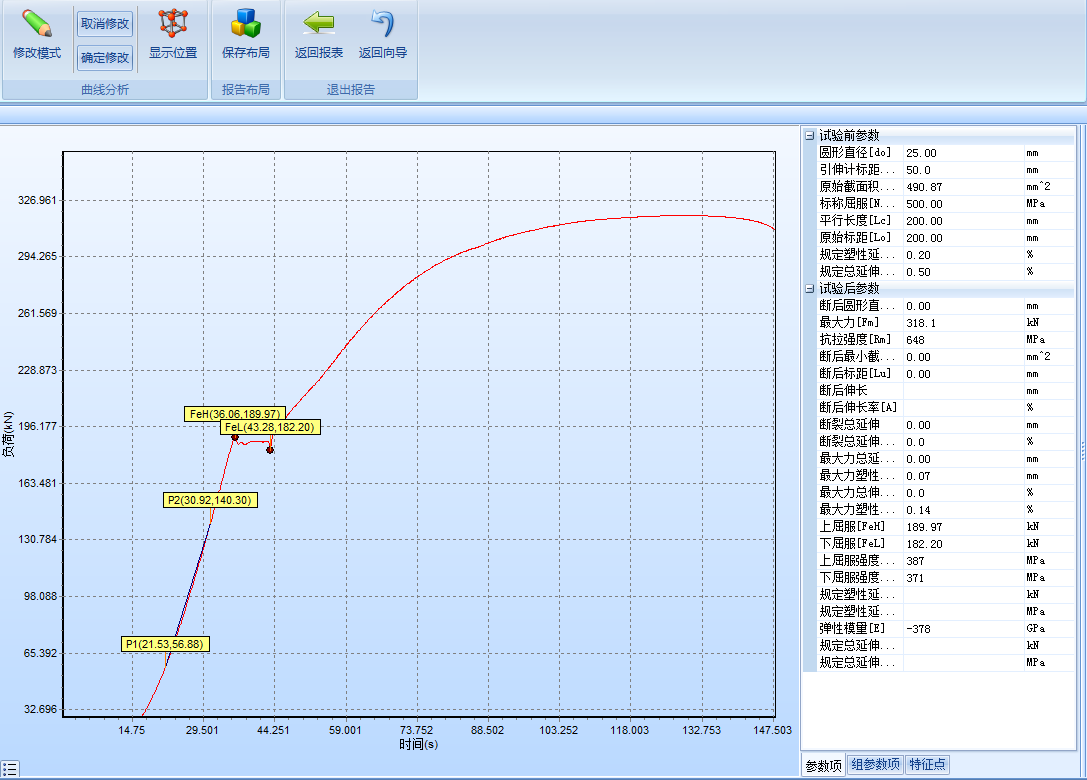The width and height of the screenshot is (1087, 780).
Task: Click the 返回报表 green arrow icon
Action: 319,24
